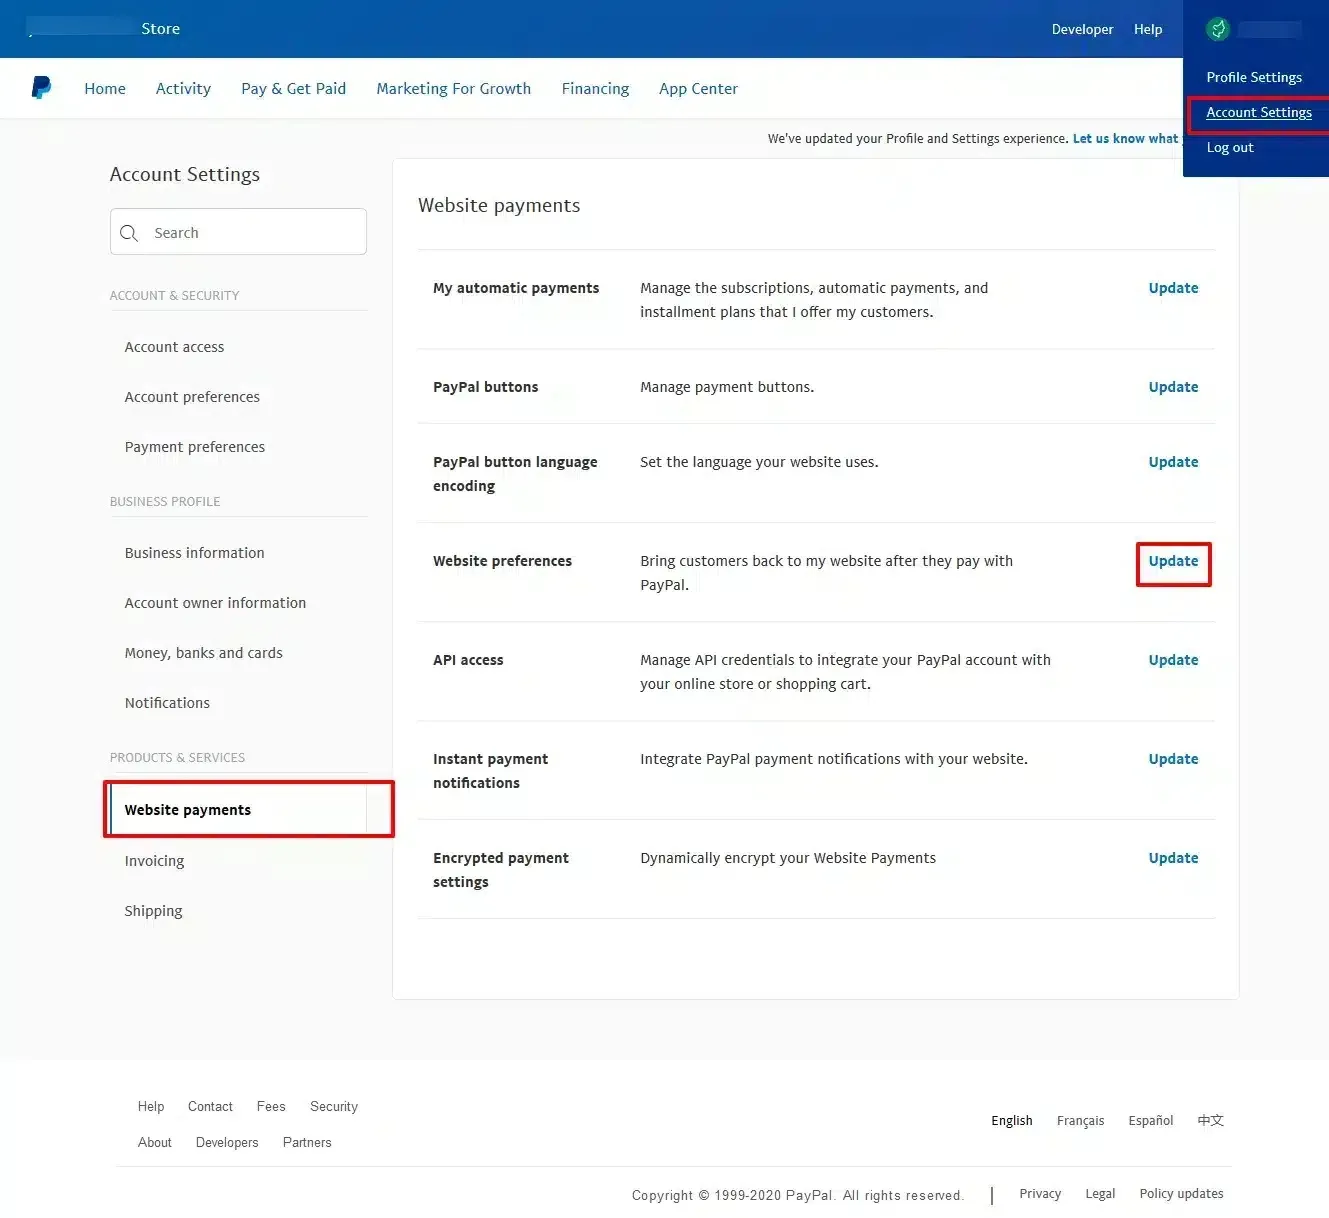
Task: Click the search magnifier icon in Account Settings
Action: click(129, 232)
